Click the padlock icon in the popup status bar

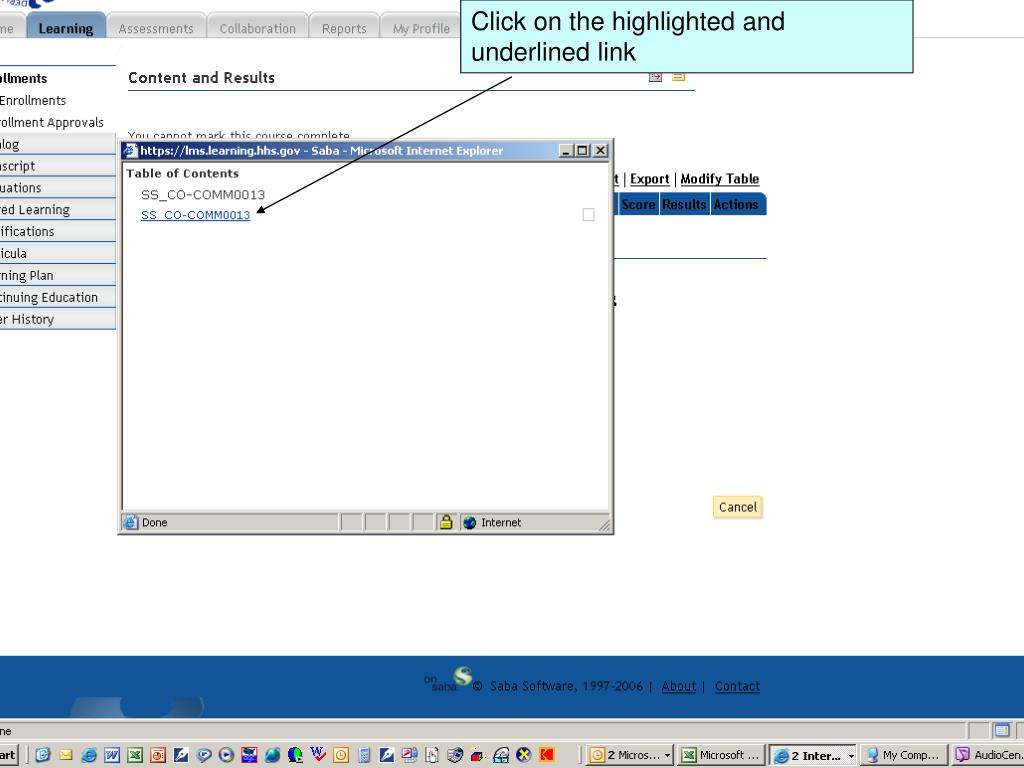tap(446, 522)
